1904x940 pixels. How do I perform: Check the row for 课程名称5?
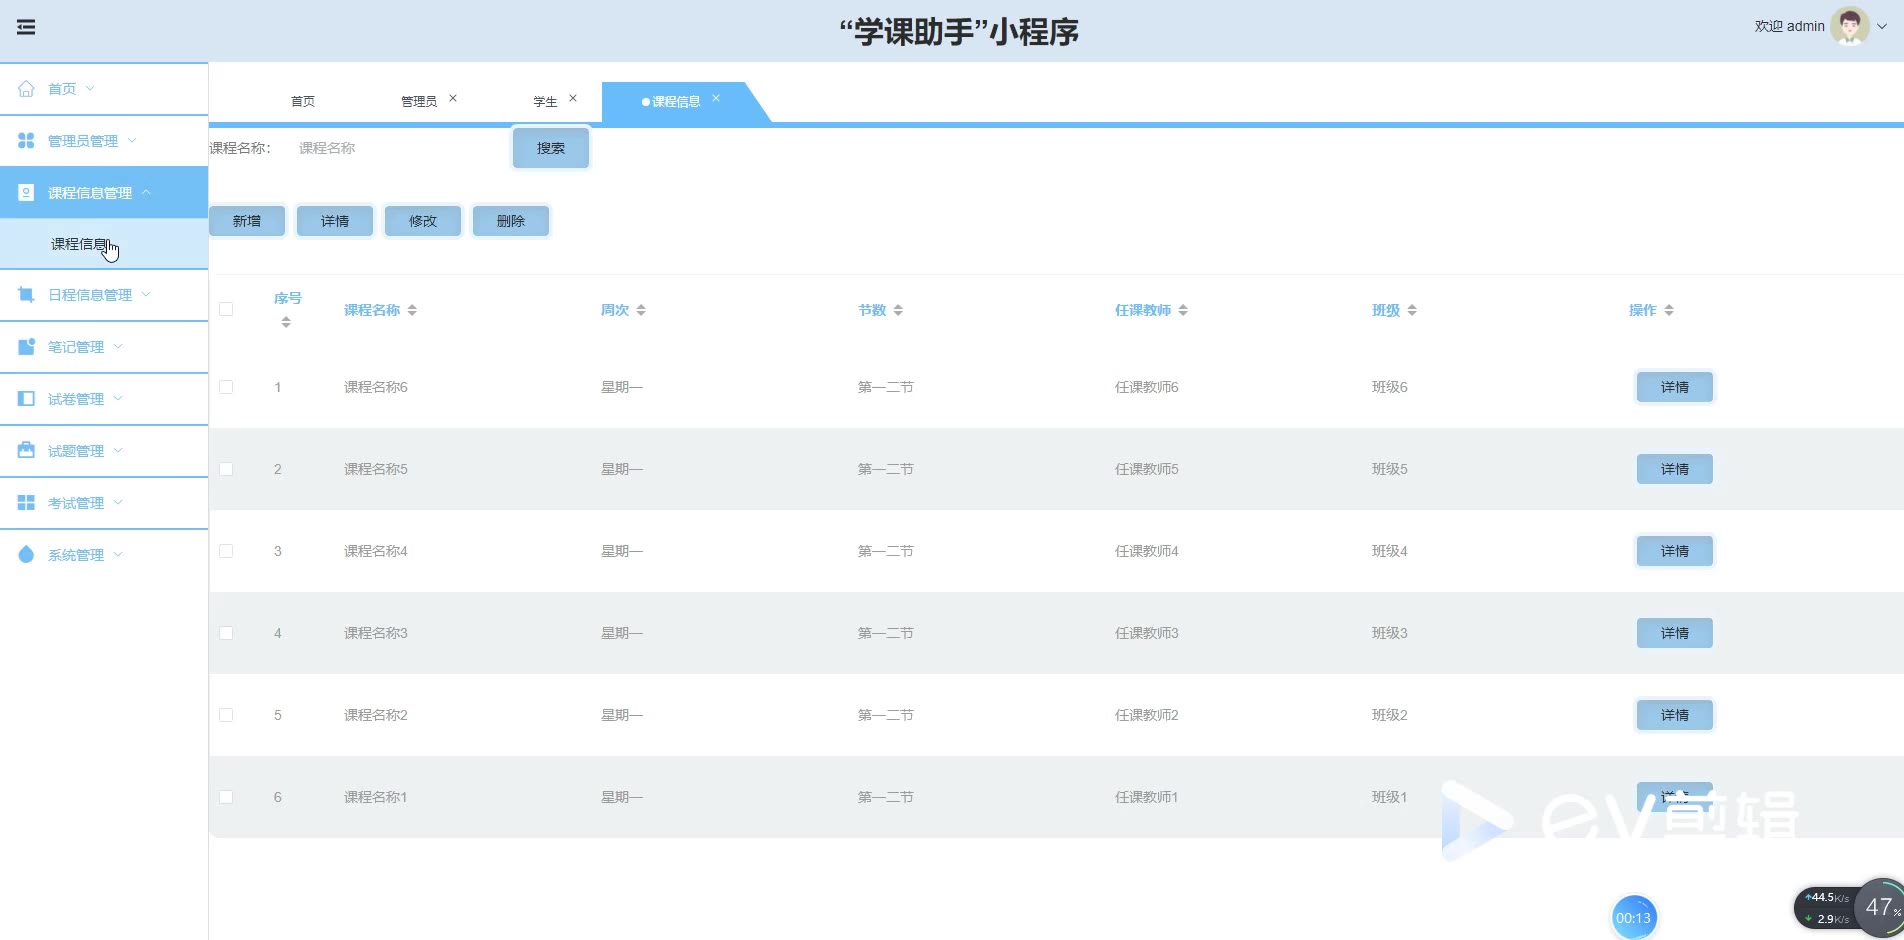pyautogui.click(x=226, y=469)
